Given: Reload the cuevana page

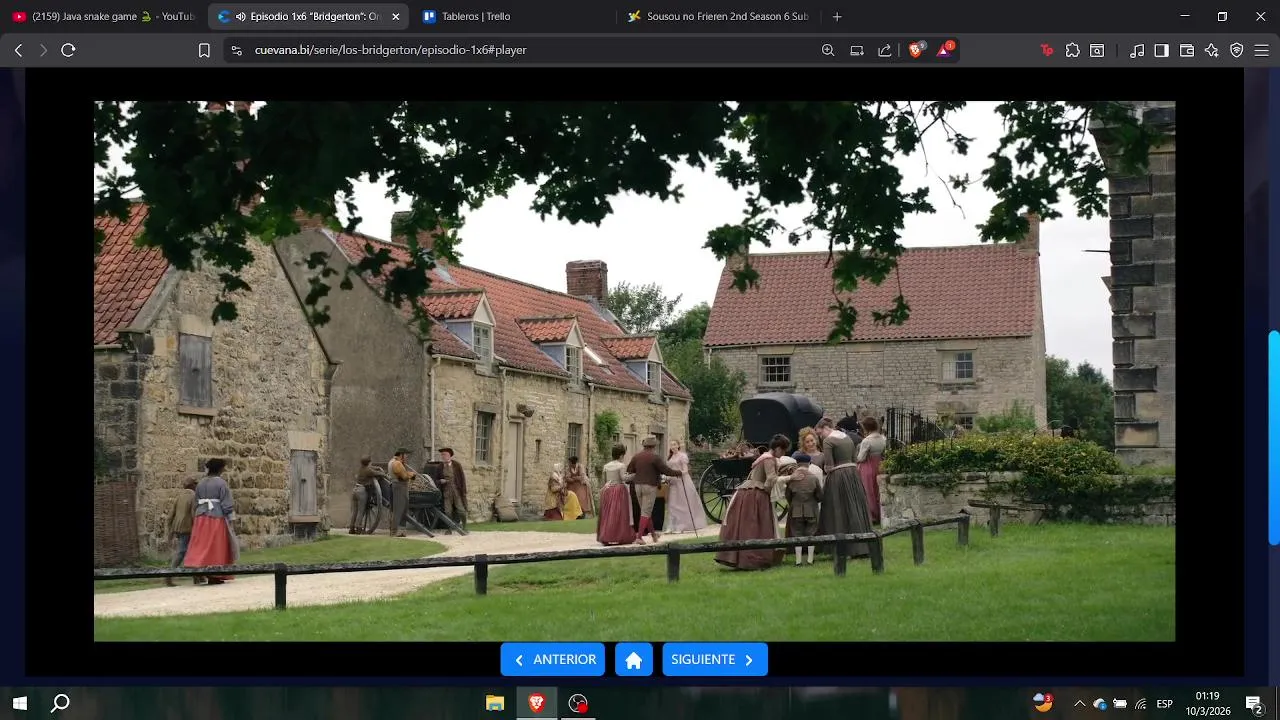Looking at the screenshot, I should (68, 50).
